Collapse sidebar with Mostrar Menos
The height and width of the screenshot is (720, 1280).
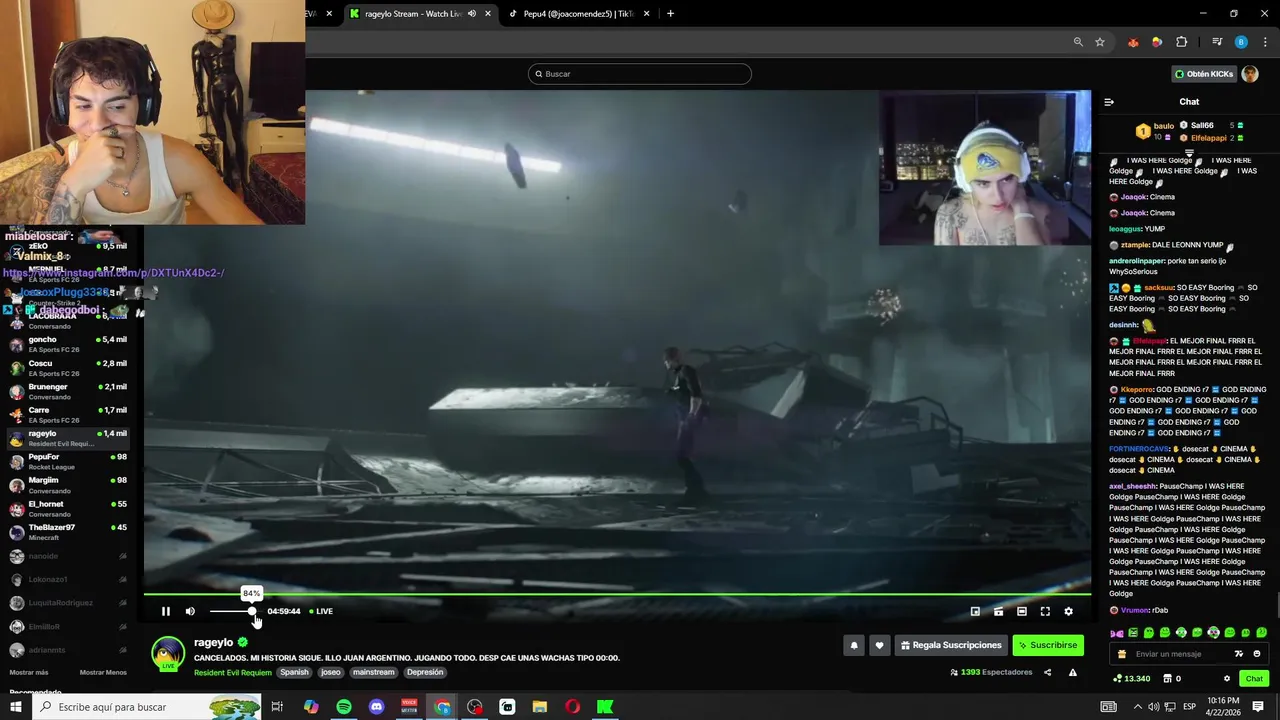(x=103, y=673)
